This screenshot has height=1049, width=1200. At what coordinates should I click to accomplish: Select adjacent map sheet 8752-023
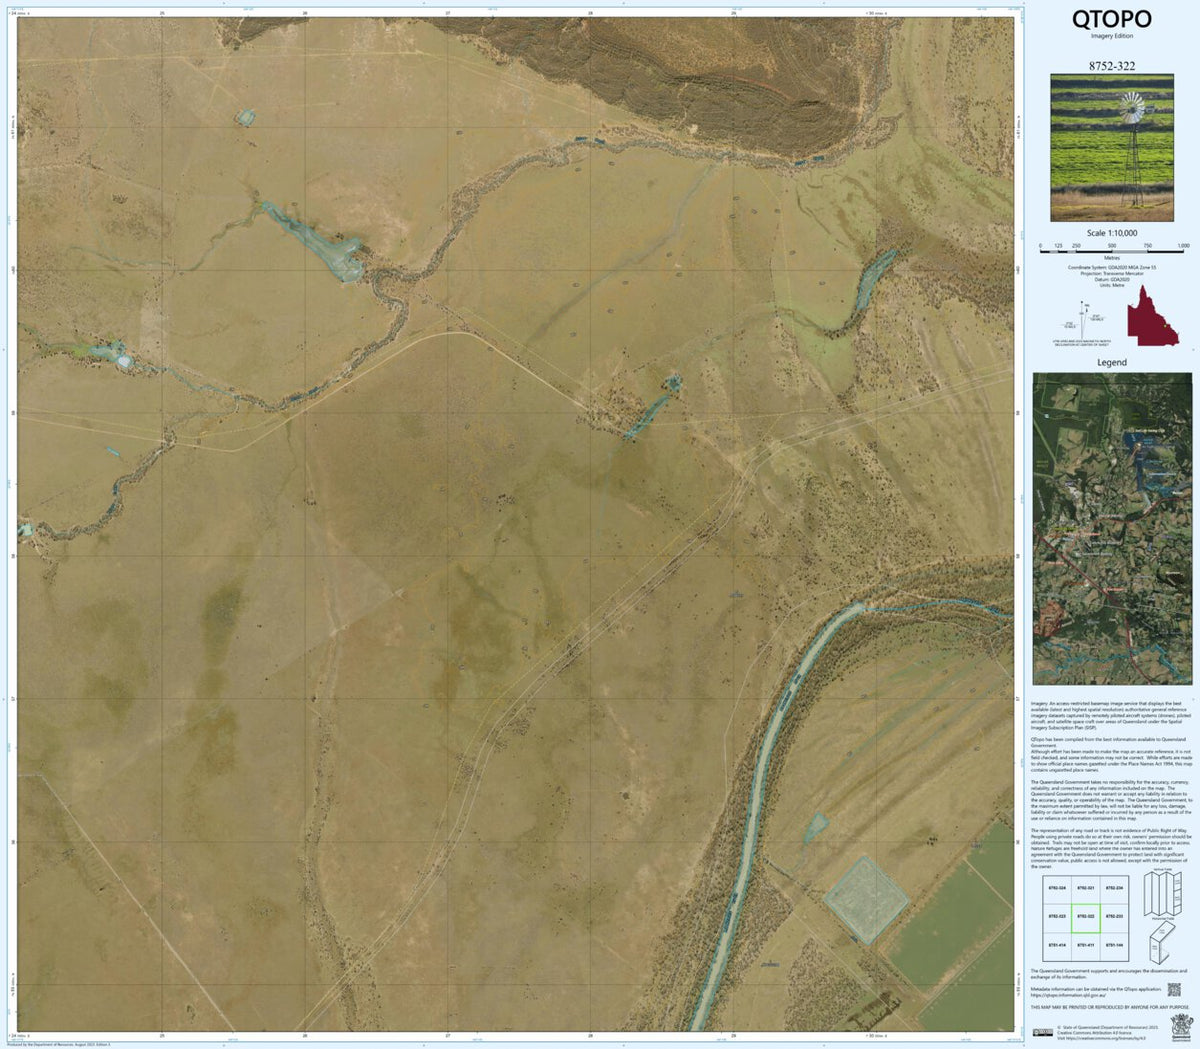[x=1056, y=915]
